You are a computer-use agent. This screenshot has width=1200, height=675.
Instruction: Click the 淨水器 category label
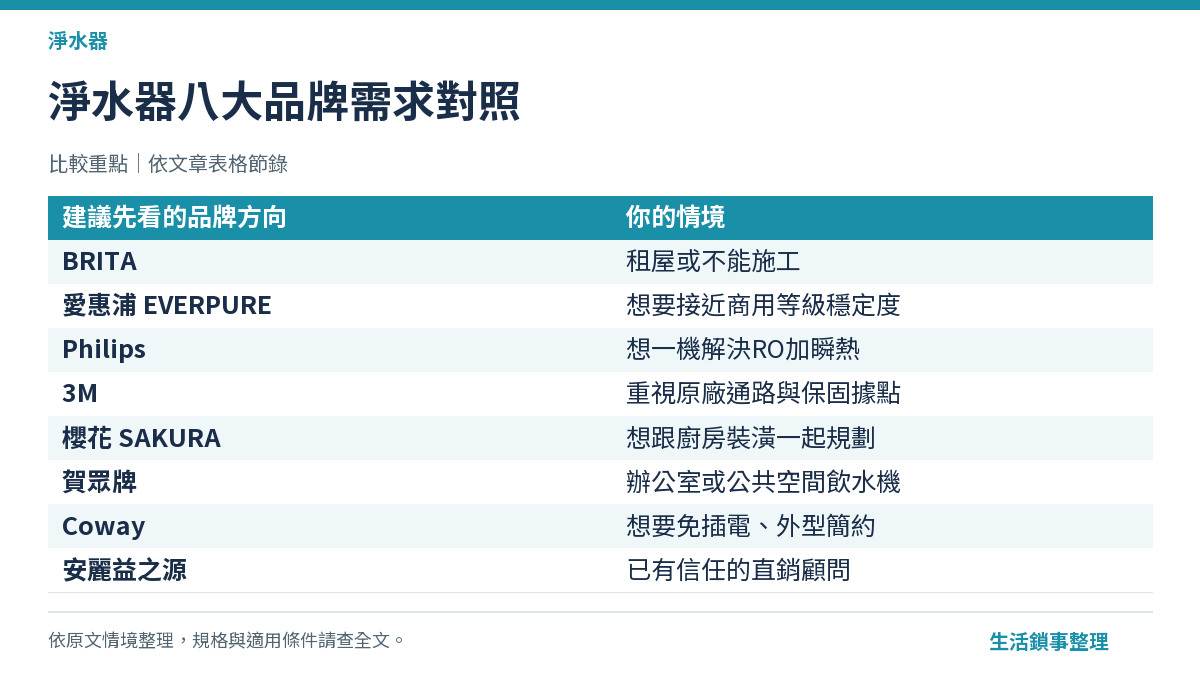78,41
